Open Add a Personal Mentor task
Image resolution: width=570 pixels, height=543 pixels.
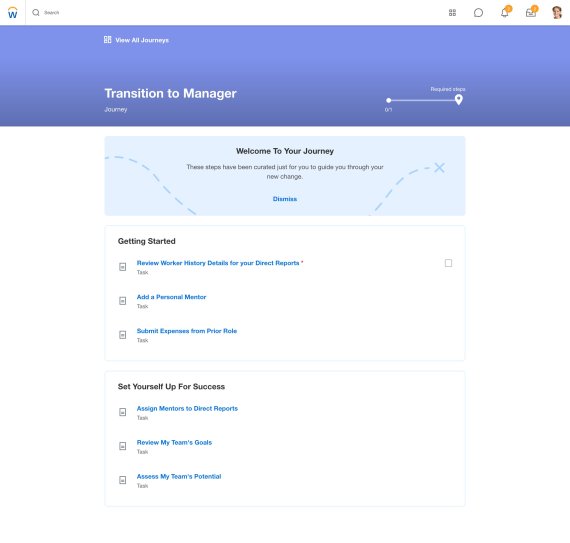[171, 297]
